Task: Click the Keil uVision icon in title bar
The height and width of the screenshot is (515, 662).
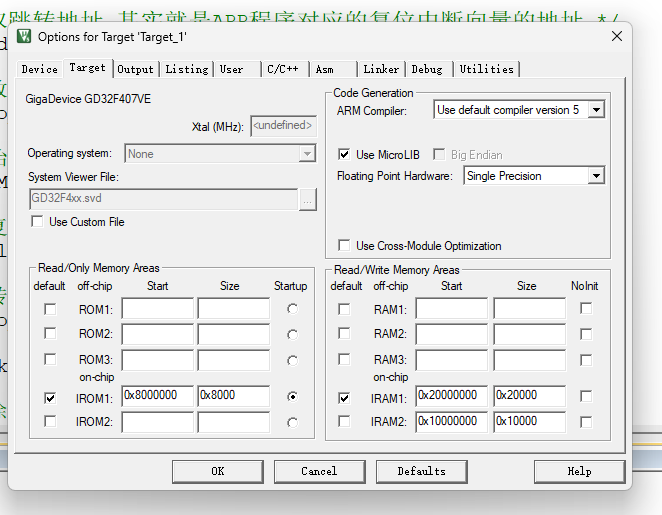Action: pos(24,36)
